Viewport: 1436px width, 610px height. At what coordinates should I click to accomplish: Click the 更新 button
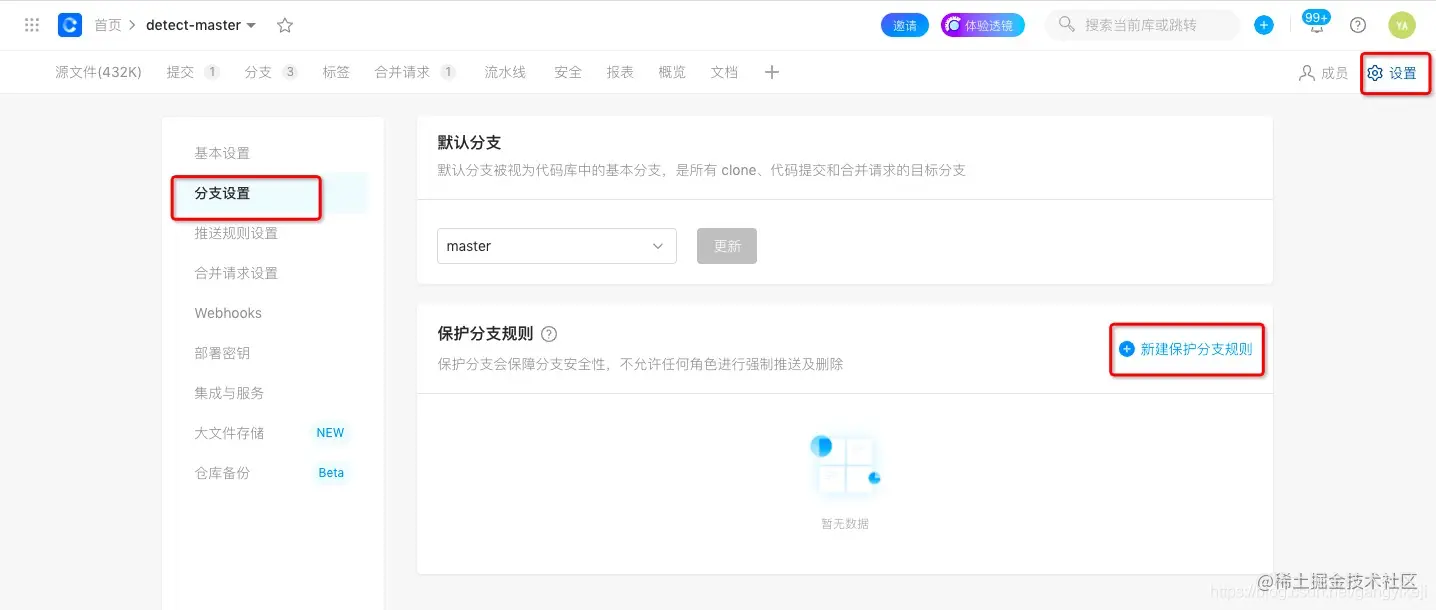click(726, 245)
